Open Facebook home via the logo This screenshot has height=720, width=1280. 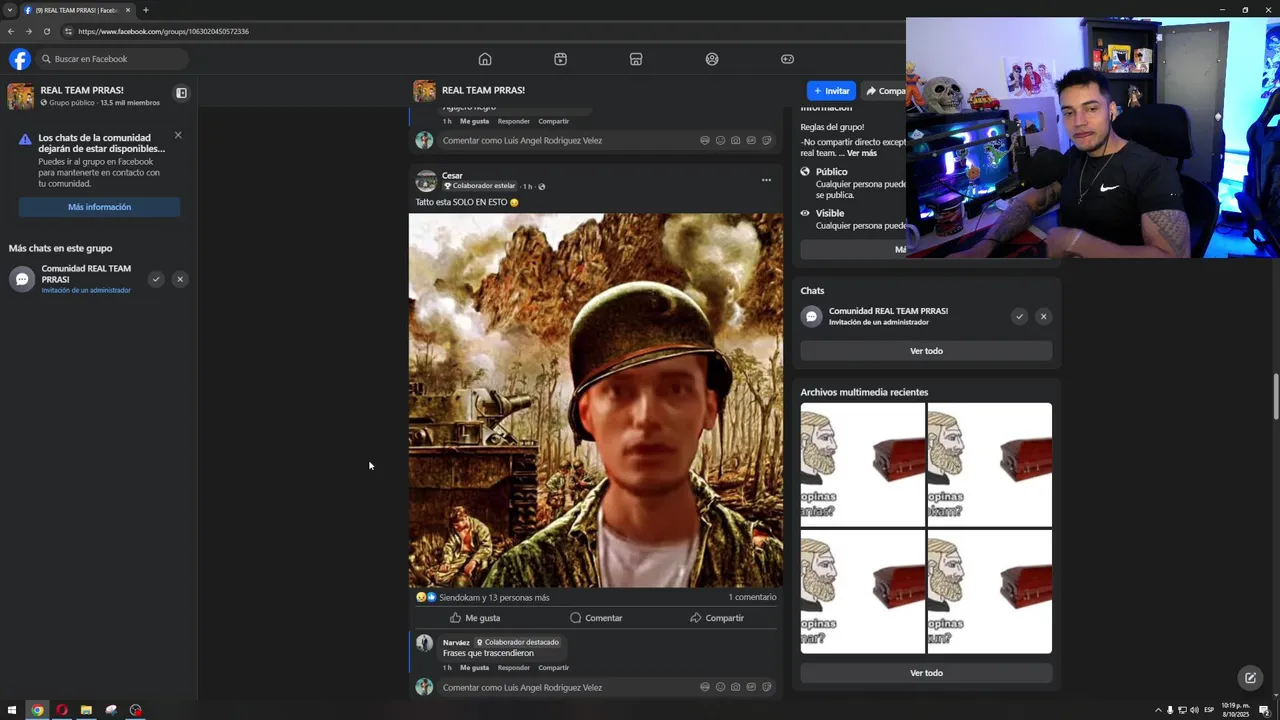click(x=20, y=59)
